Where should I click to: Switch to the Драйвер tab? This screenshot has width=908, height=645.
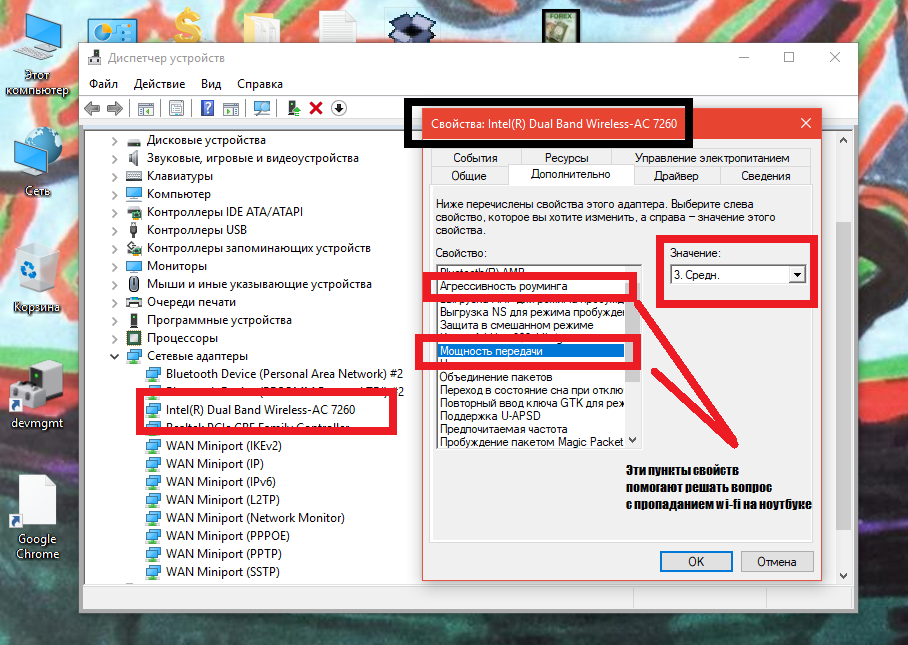tap(676, 176)
